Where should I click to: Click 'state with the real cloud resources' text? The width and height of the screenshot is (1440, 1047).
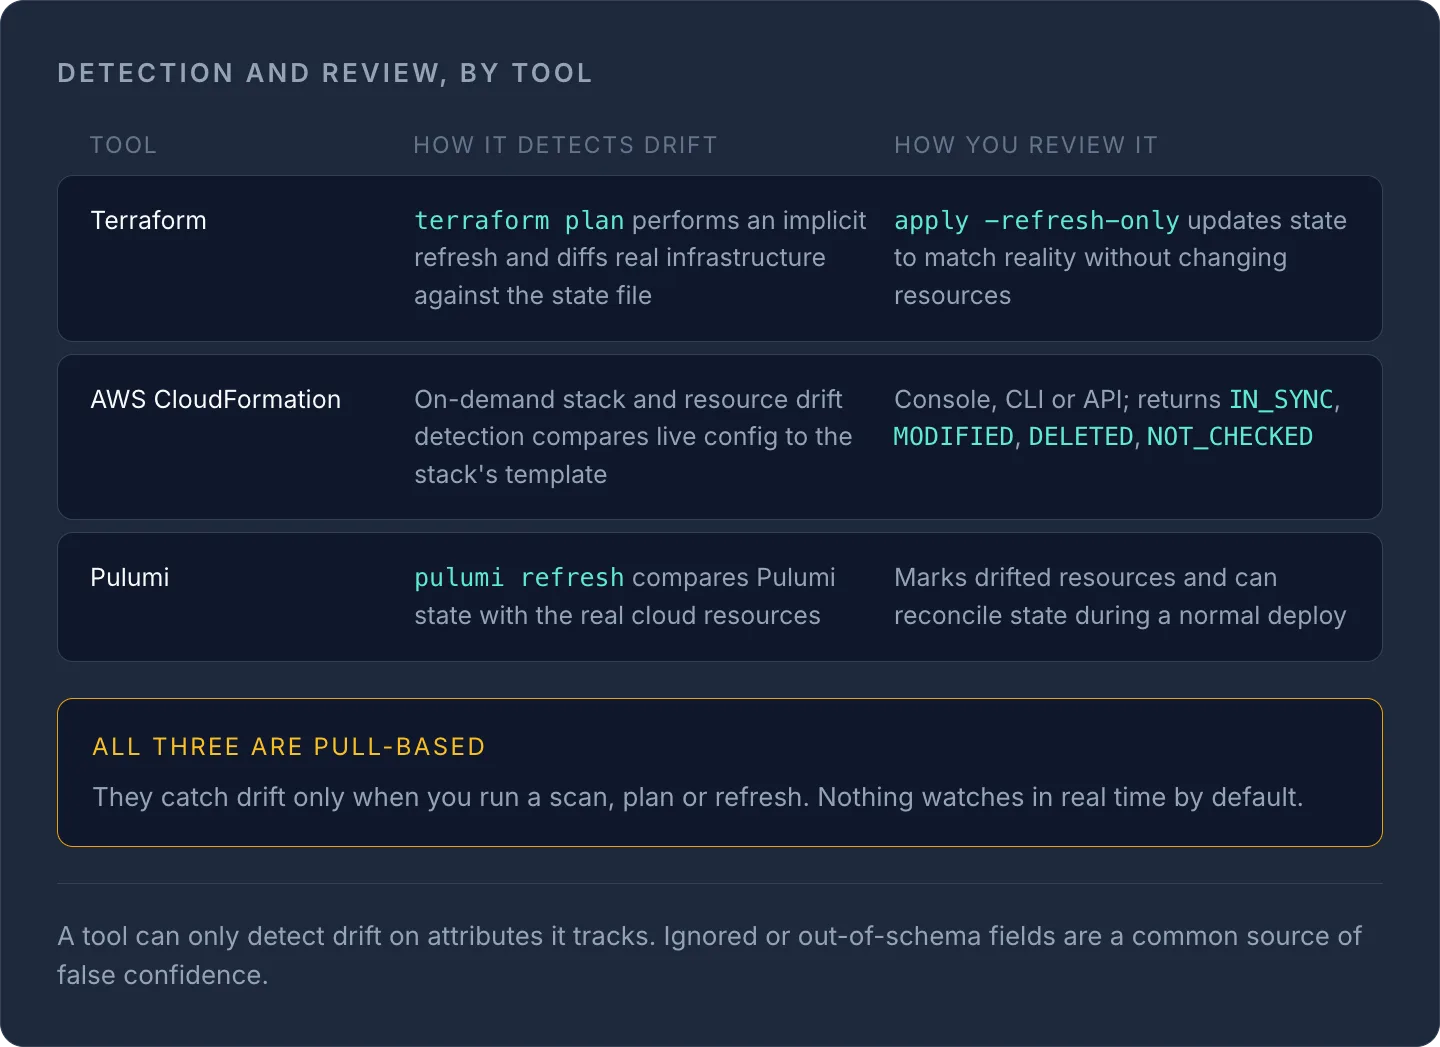click(x=617, y=615)
